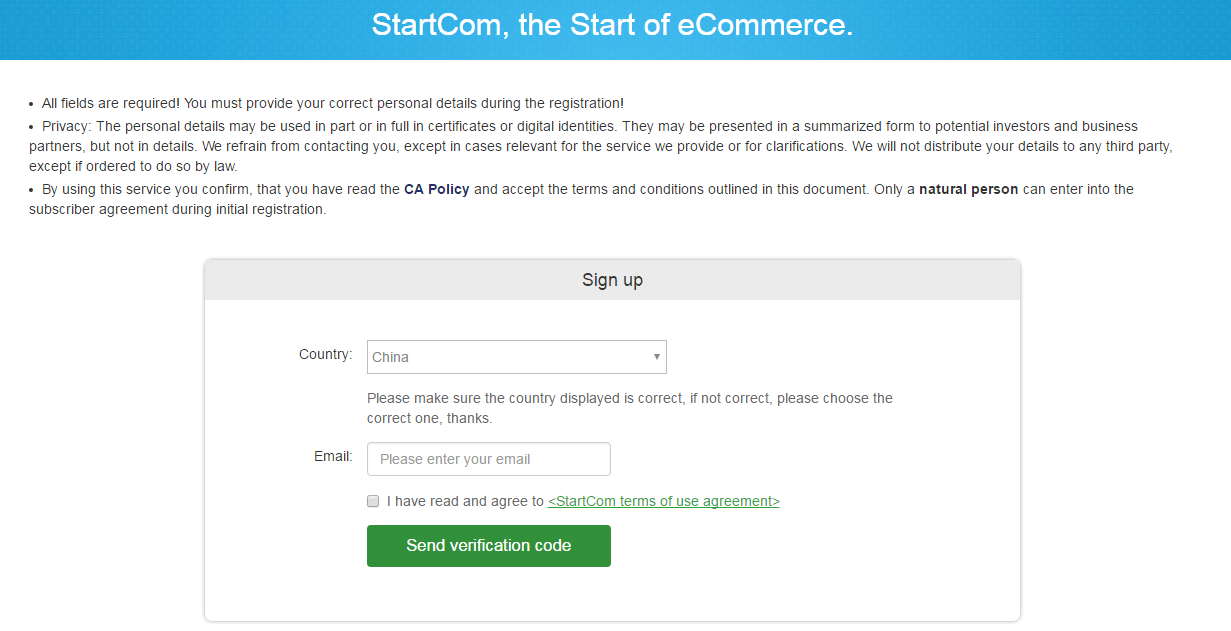Click the 'China' value in the Country box
Image resolution: width=1231 pixels, height=631 pixels.
(x=390, y=357)
